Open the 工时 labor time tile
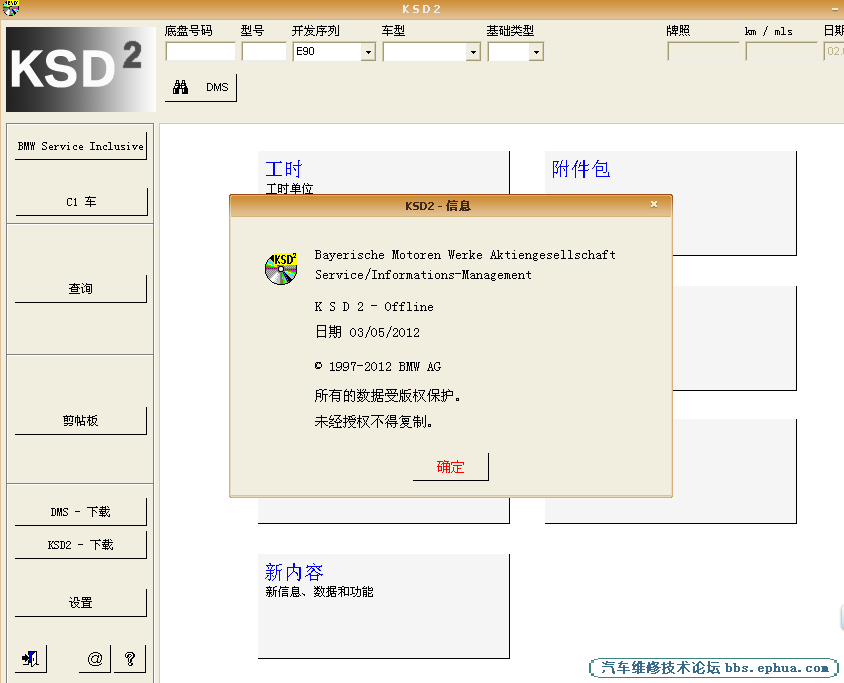 pos(383,173)
